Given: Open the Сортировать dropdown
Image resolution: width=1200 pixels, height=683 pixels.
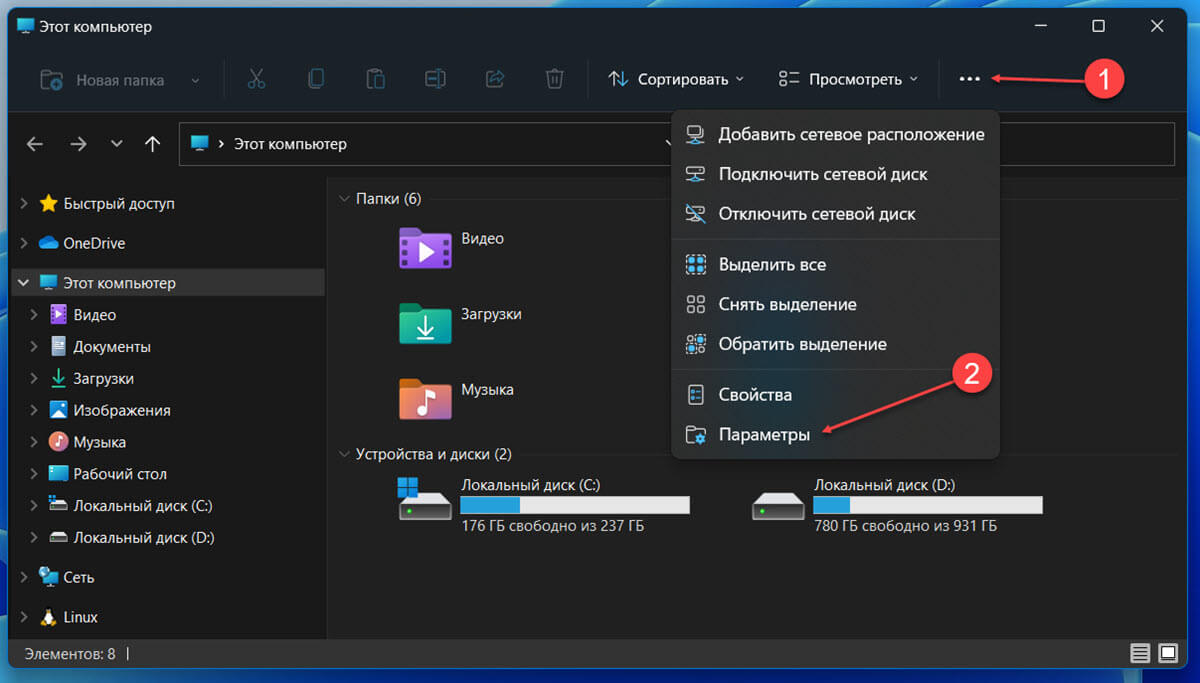Looking at the screenshot, I should point(676,79).
